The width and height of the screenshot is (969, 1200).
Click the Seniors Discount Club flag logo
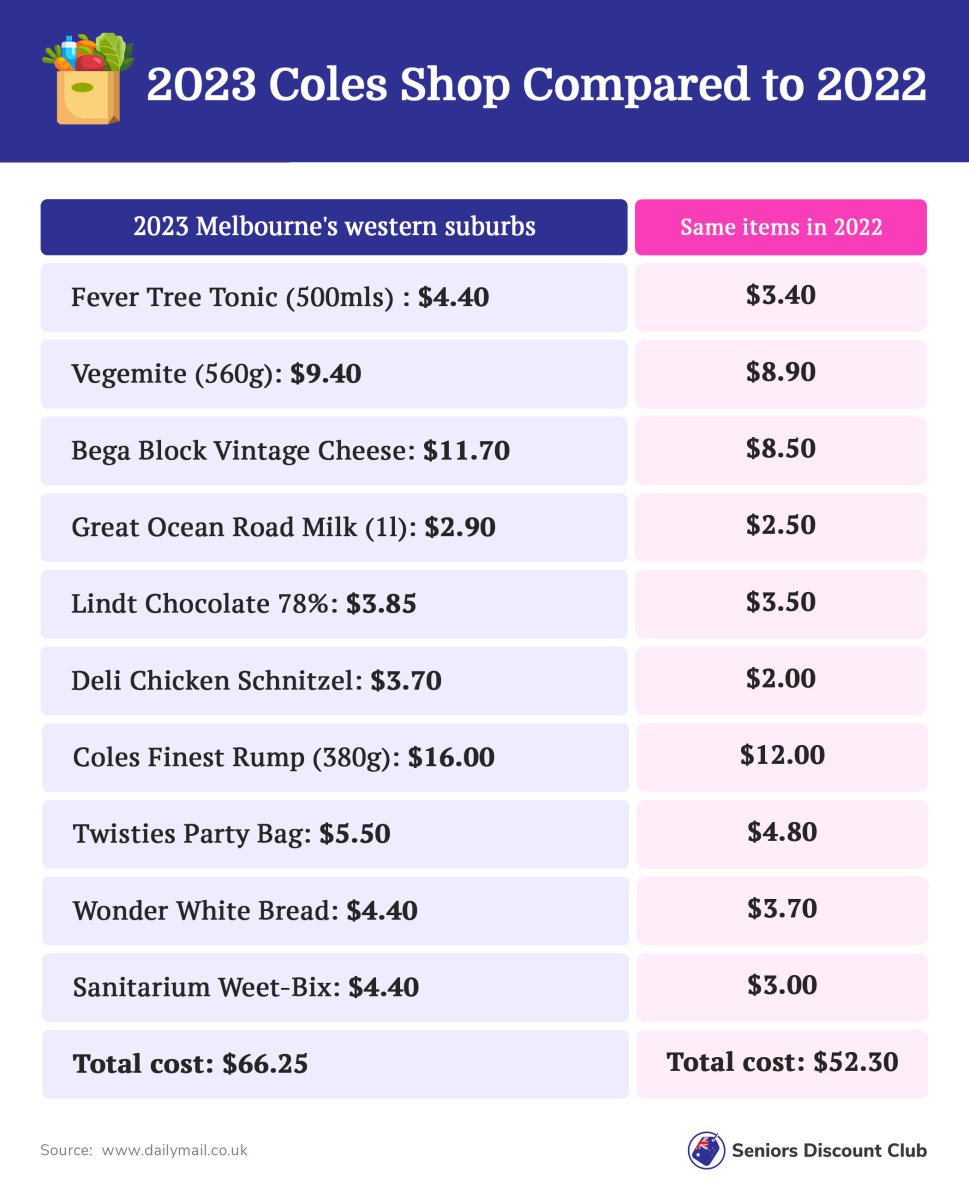coord(706,1150)
